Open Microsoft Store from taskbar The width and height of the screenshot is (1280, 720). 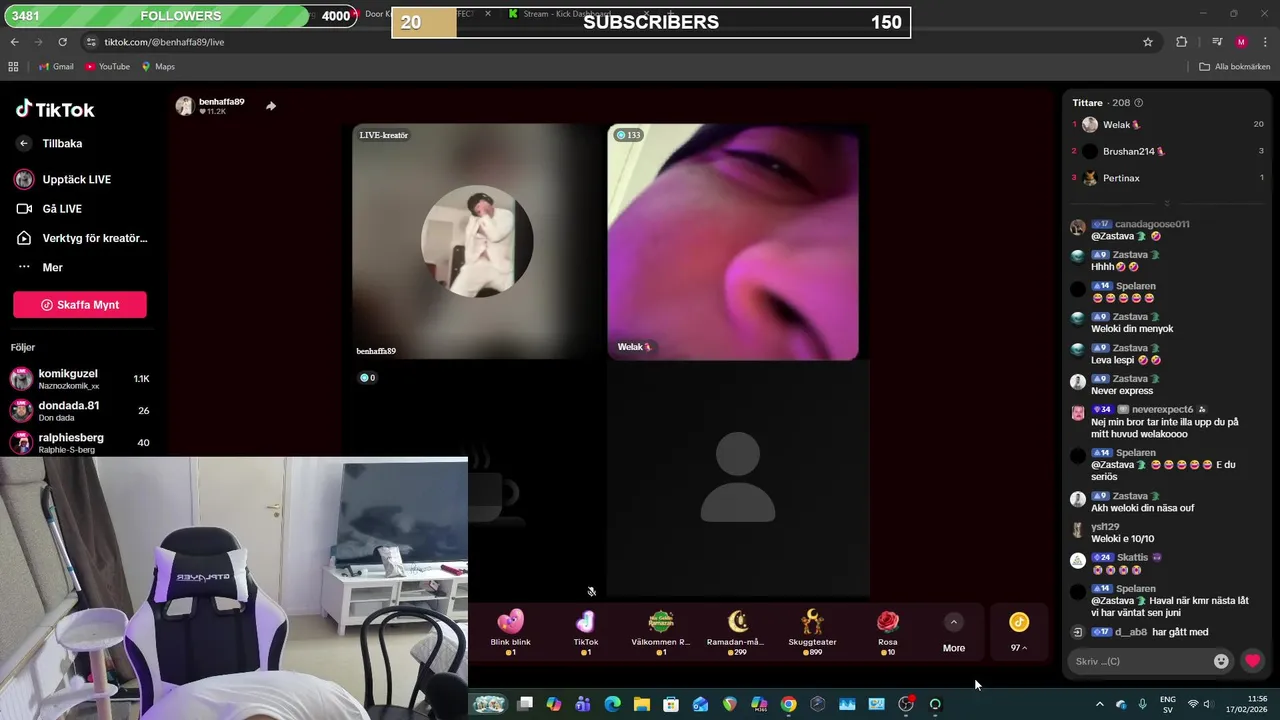[671, 704]
